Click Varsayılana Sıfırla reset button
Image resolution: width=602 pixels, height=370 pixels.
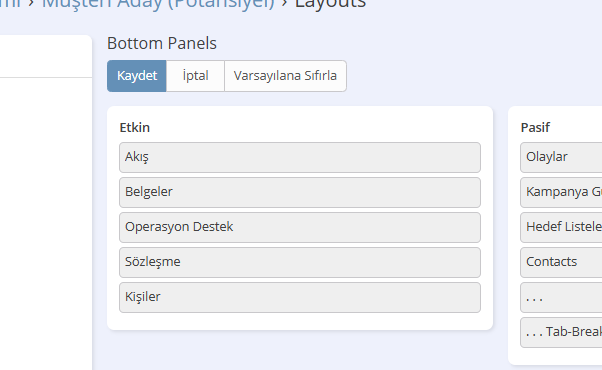click(x=285, y=76)
